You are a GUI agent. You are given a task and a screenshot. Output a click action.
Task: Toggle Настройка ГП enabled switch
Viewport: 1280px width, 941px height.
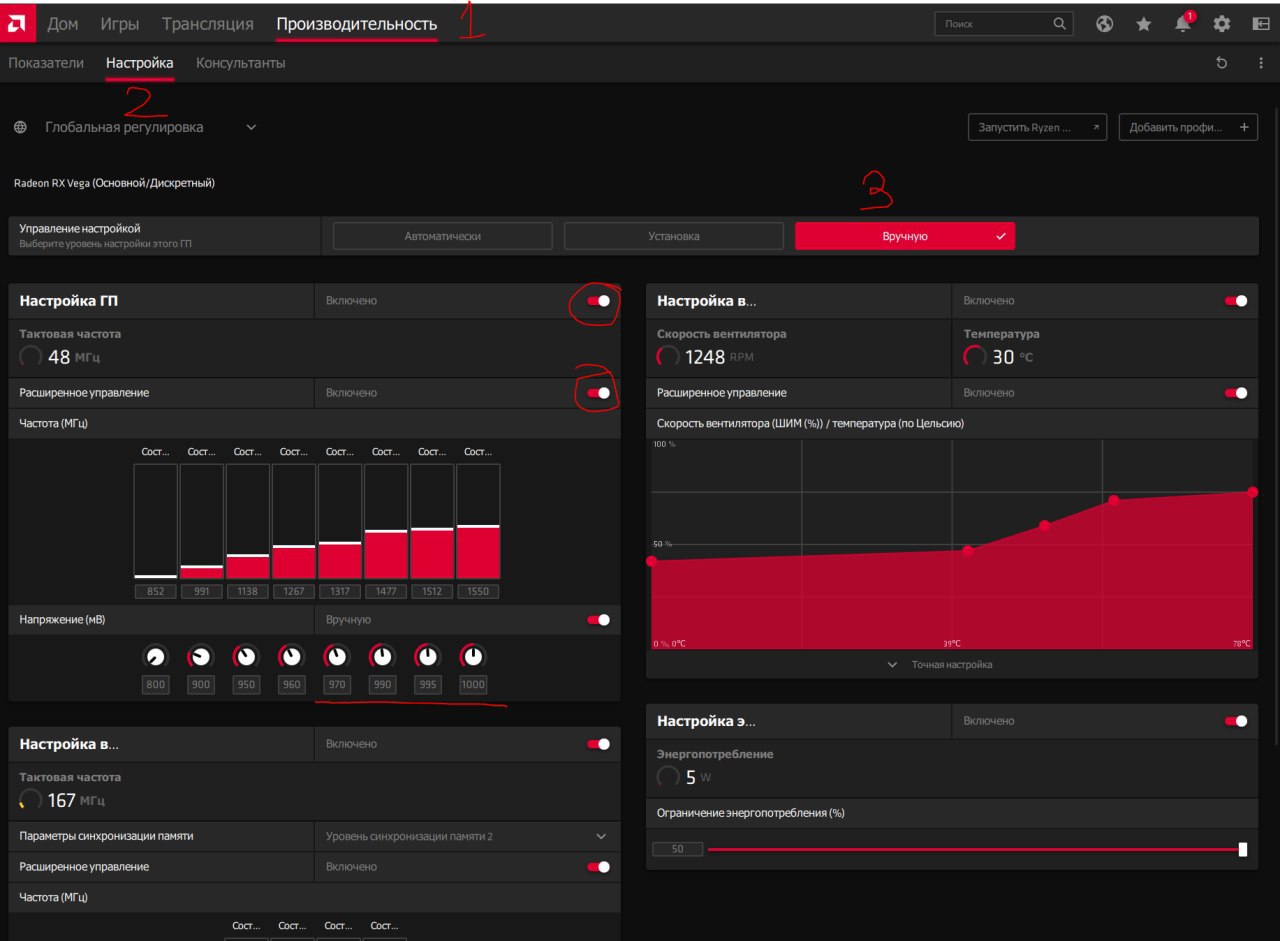(x=598, y=300)
